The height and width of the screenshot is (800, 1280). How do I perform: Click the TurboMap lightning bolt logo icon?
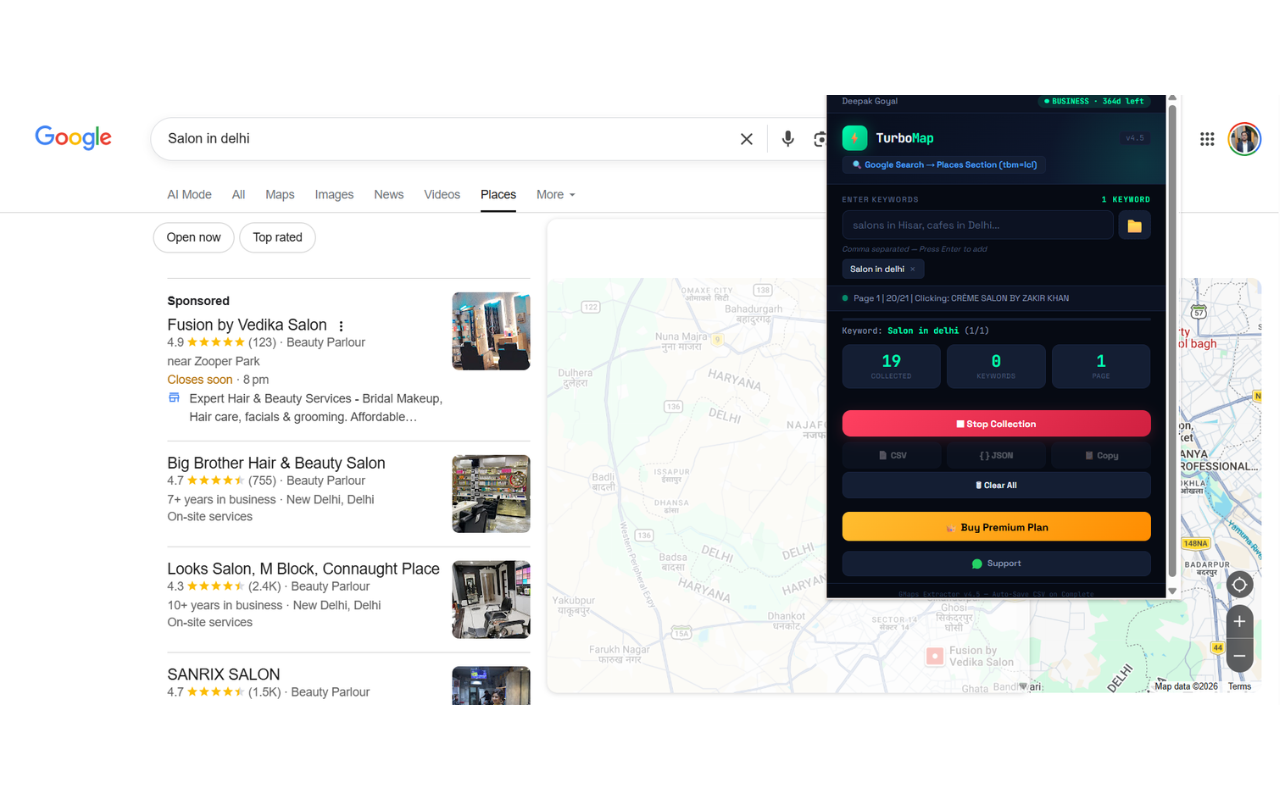(x=855, y=138)
